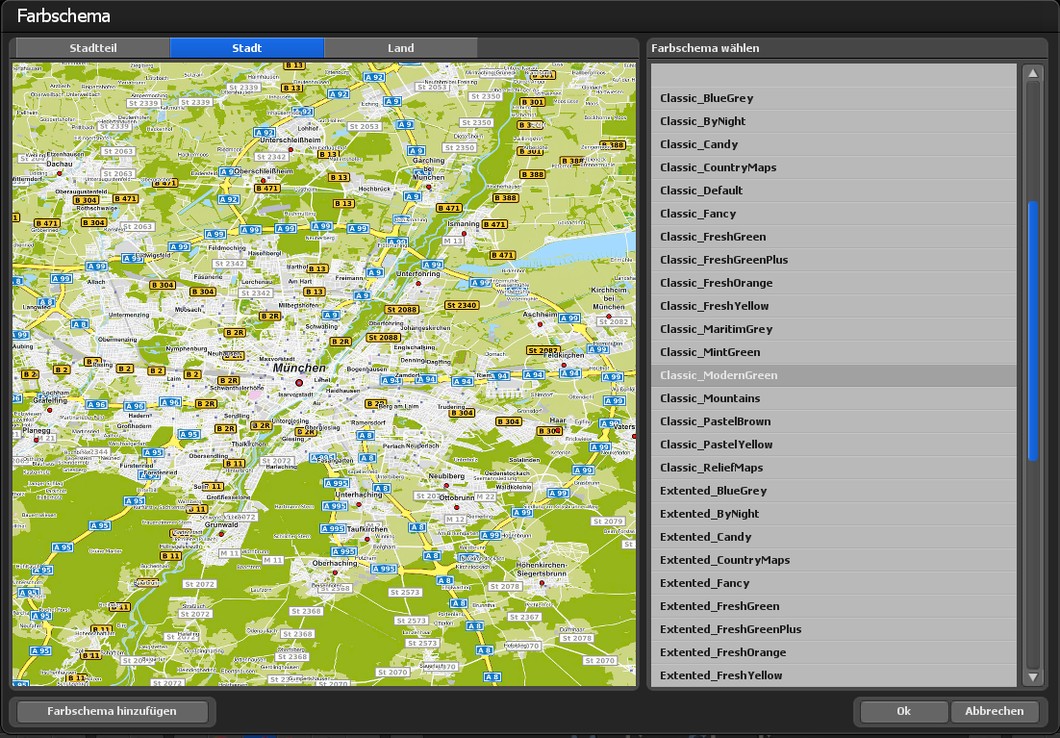Image resolution: width=1060 pixels, height=738 pixels.
Task: Click the blue scrollbar thumb
Action: coord(1033,330)
